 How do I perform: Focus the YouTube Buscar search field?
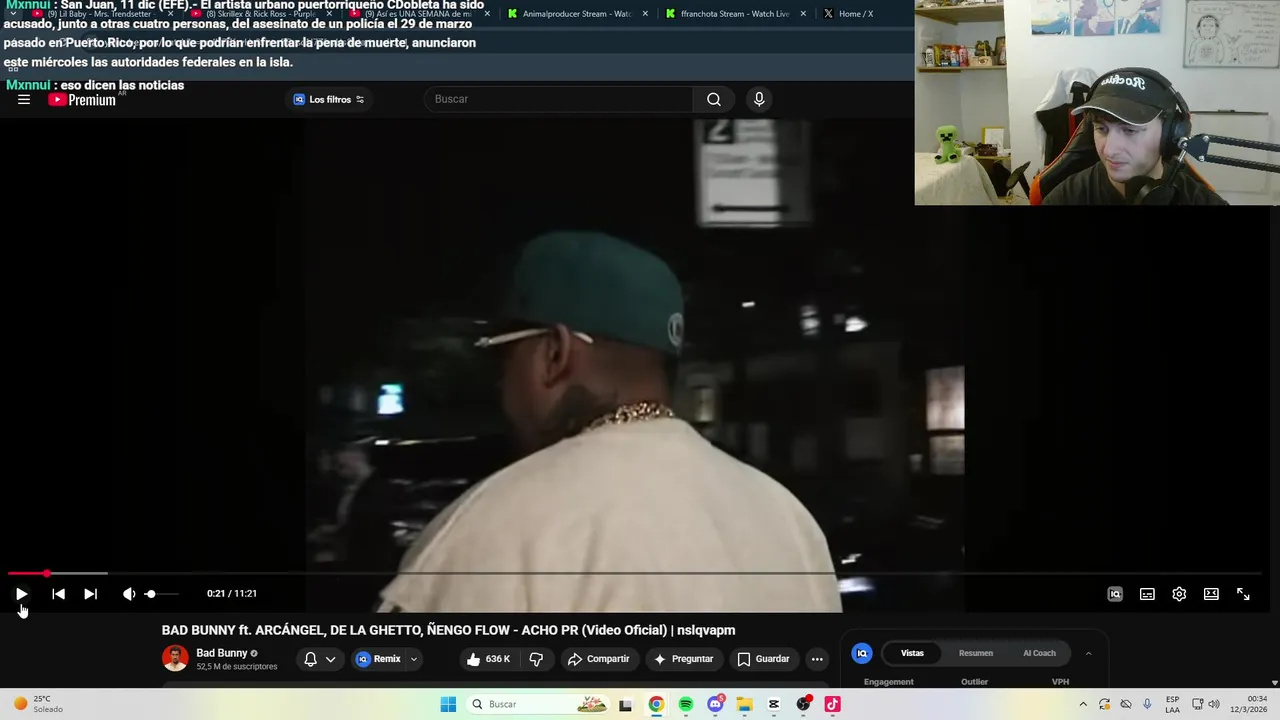click(558, 99)
